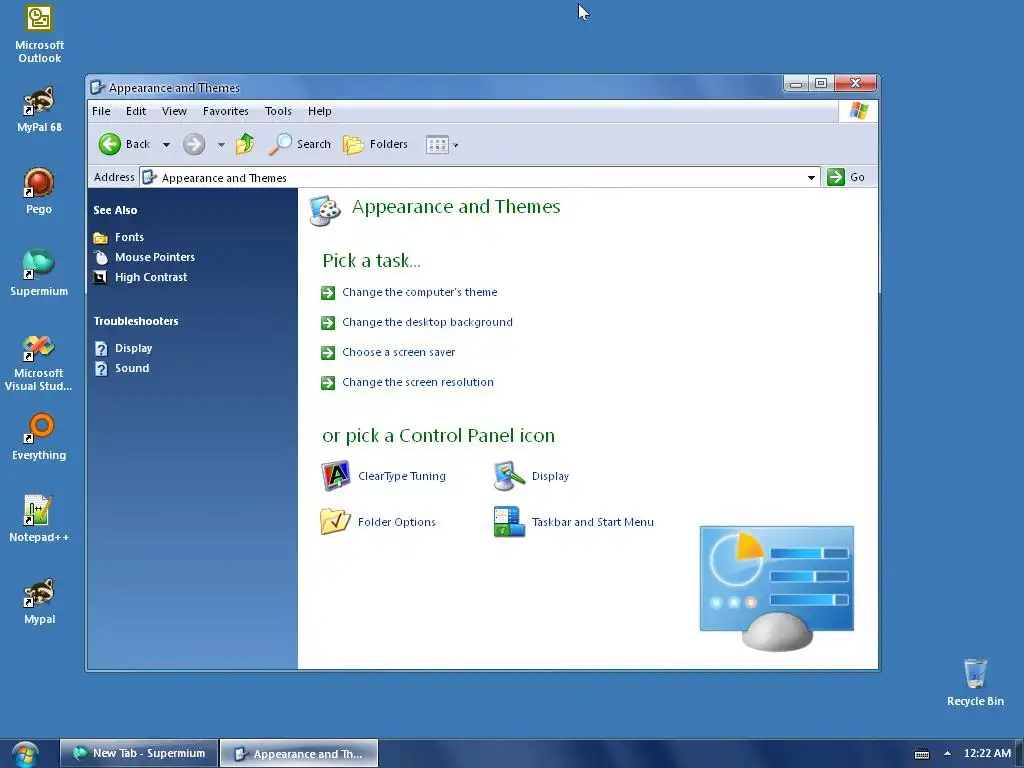This screenshot has width=1024, height=768.
Task: Select the Pego desktop icon
Action: pyautogui.click(x=39, y=191)
